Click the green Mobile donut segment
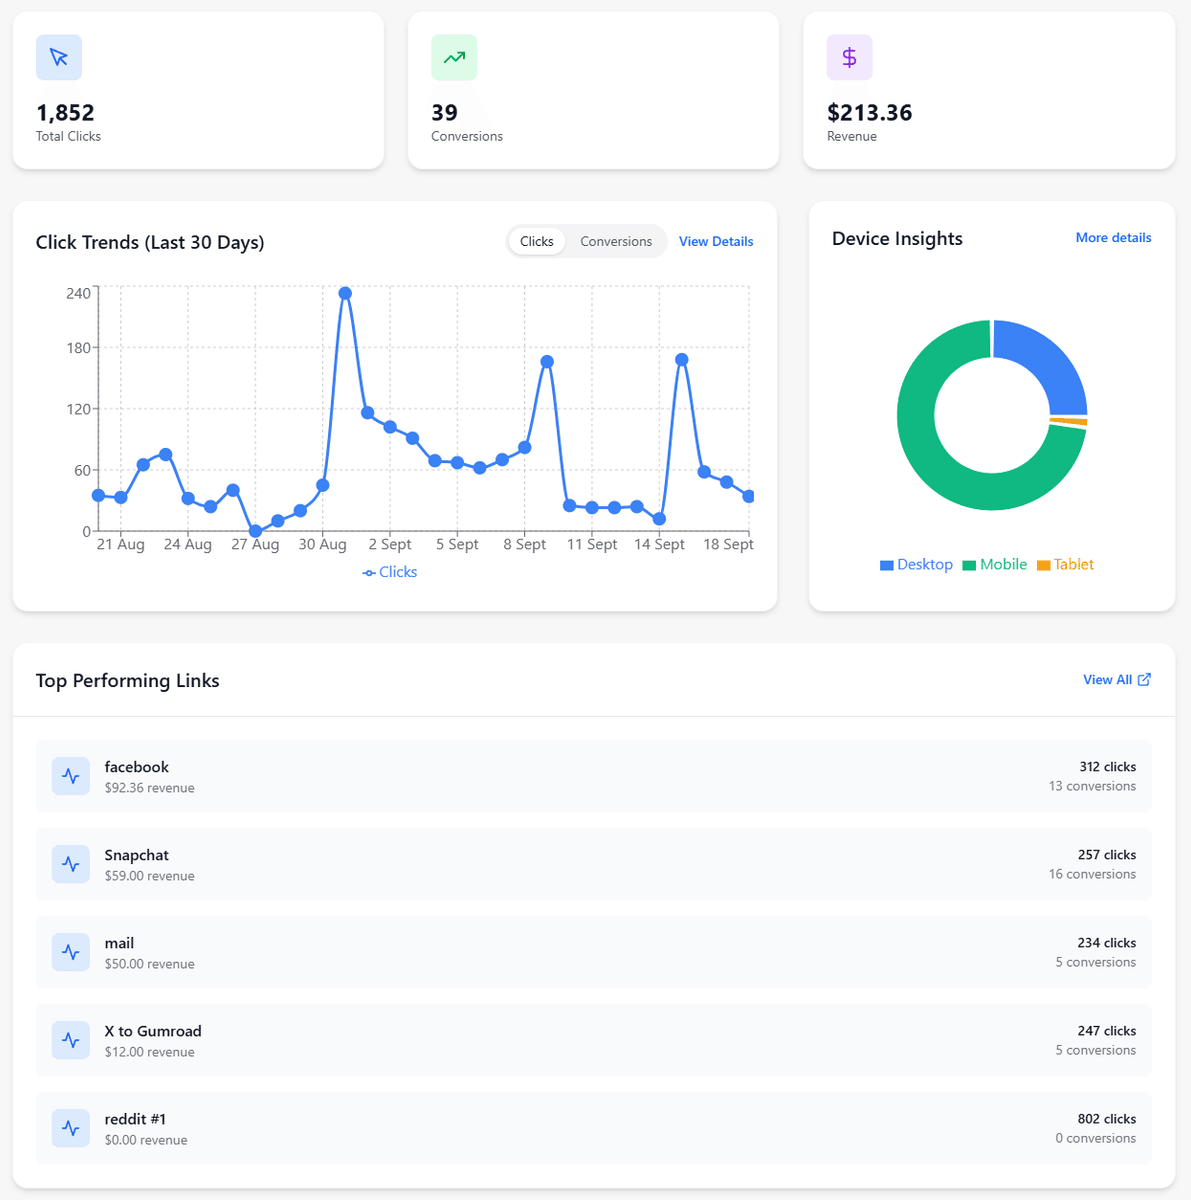Screen dimensions: 1191x1200 pos(930,450)
